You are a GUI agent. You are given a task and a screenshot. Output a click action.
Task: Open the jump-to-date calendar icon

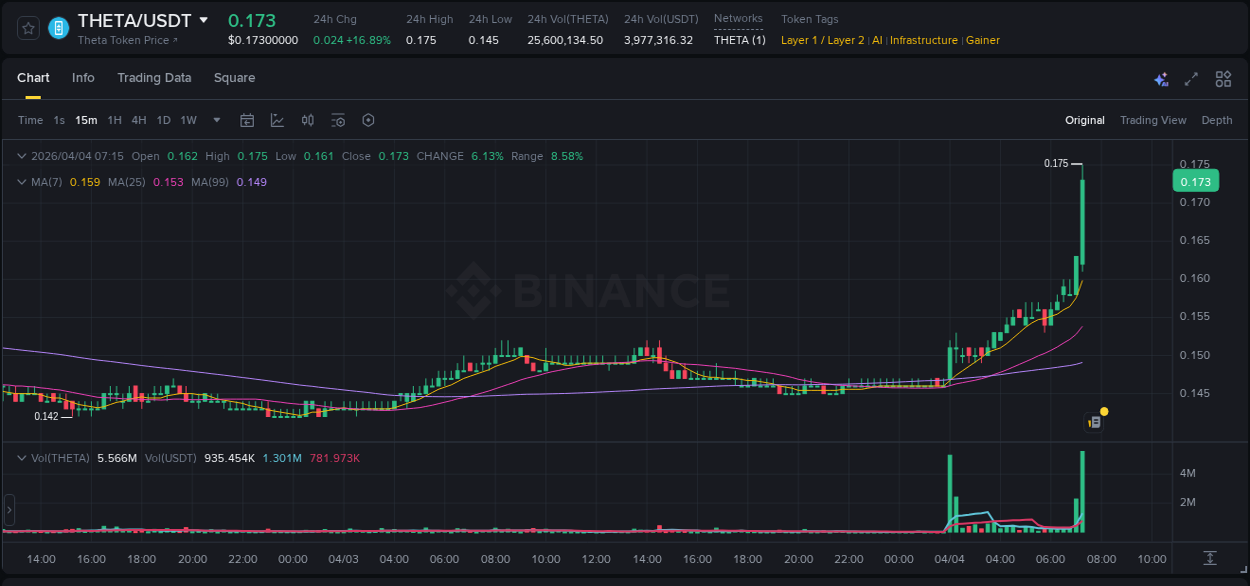click(x=247, y=120)
